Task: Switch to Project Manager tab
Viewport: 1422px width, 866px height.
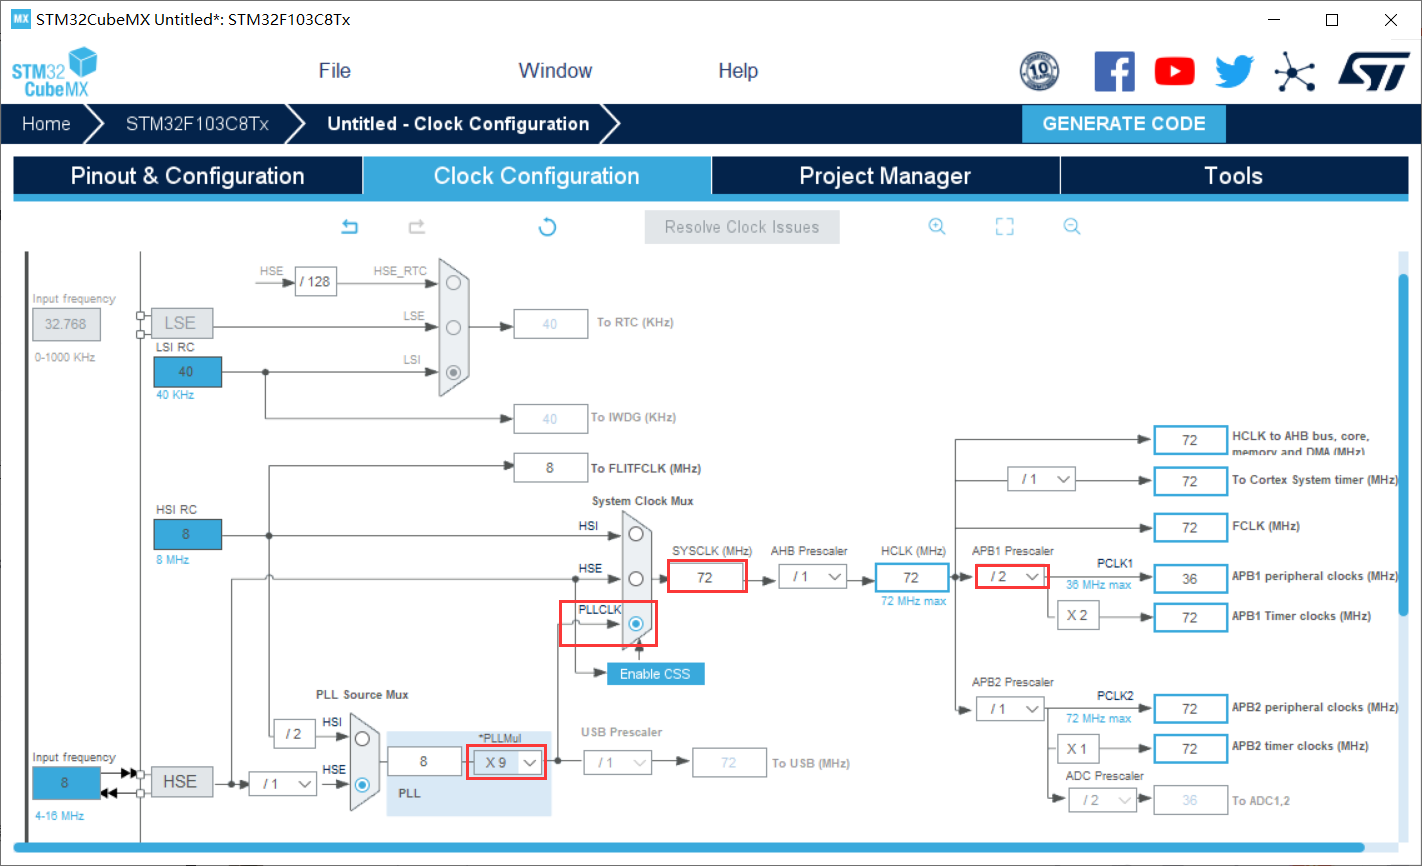Action: (885, 176)
